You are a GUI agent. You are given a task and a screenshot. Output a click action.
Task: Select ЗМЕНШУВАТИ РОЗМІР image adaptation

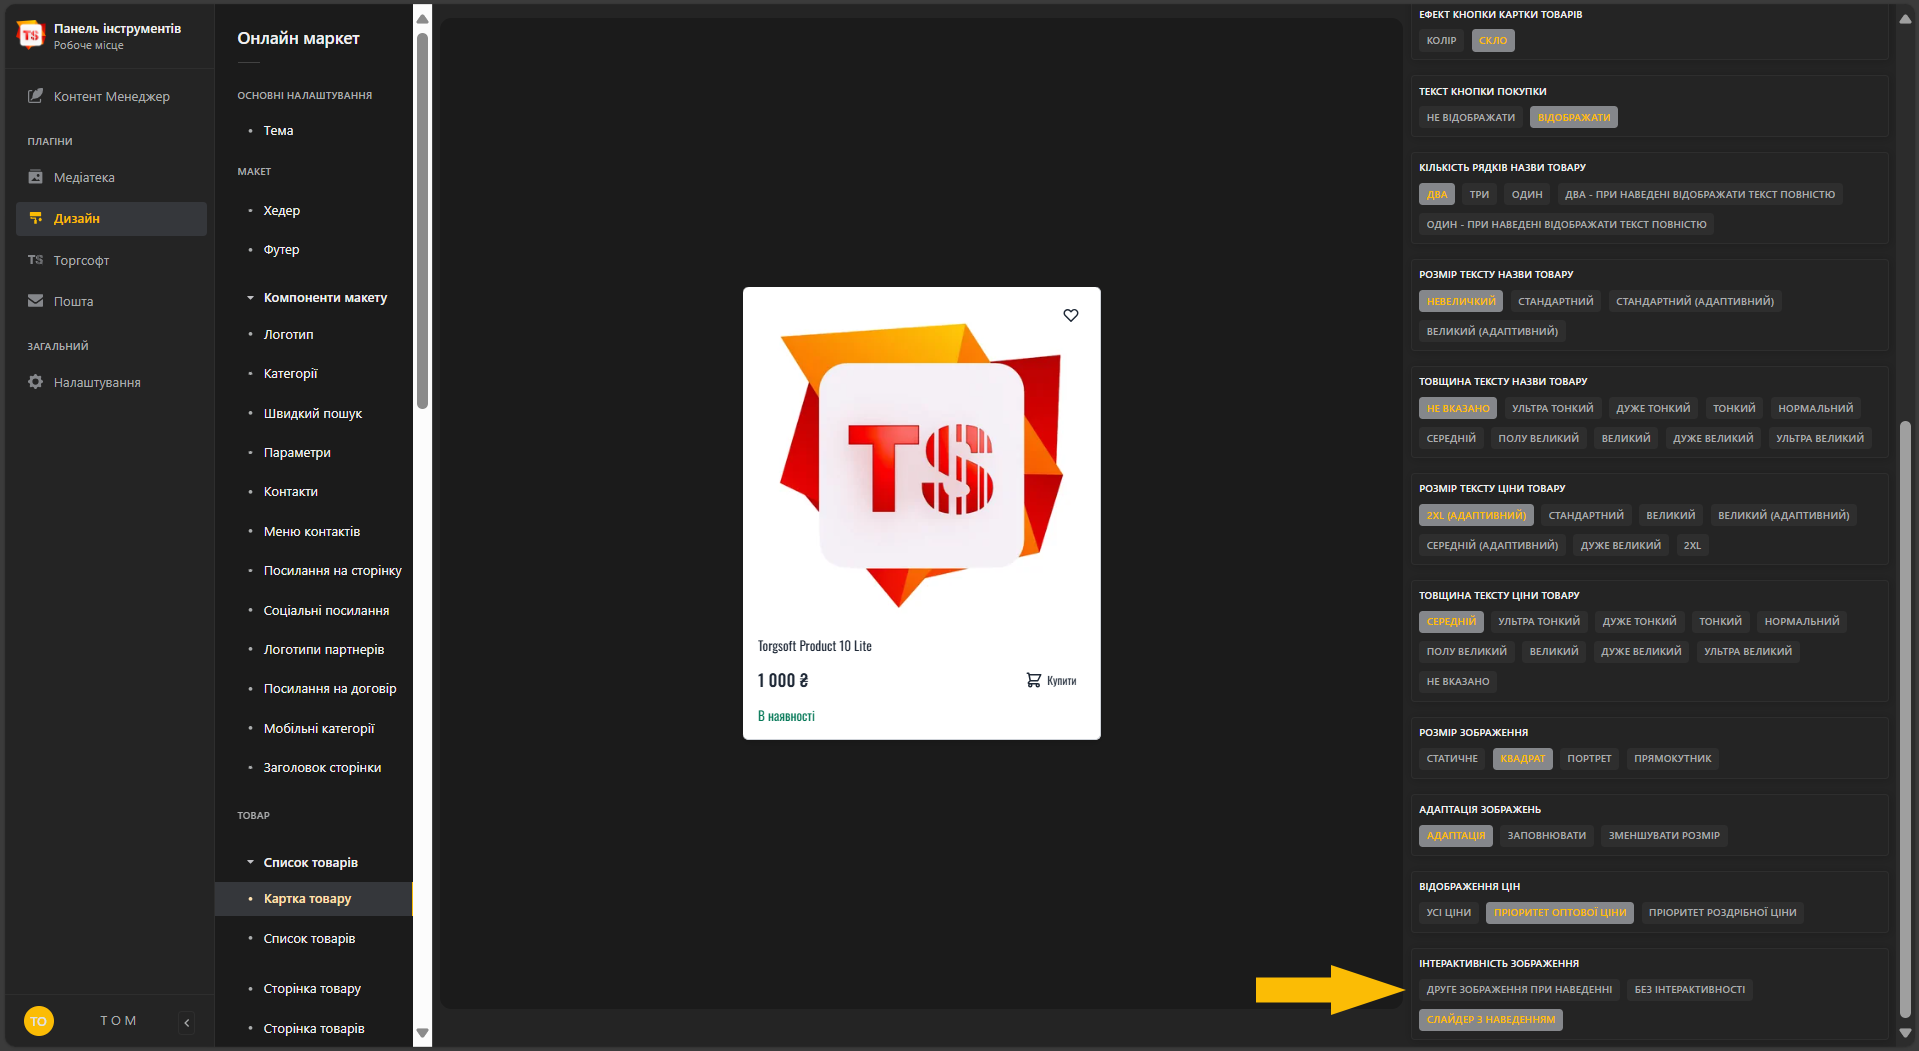click(x=1664, y=836)
